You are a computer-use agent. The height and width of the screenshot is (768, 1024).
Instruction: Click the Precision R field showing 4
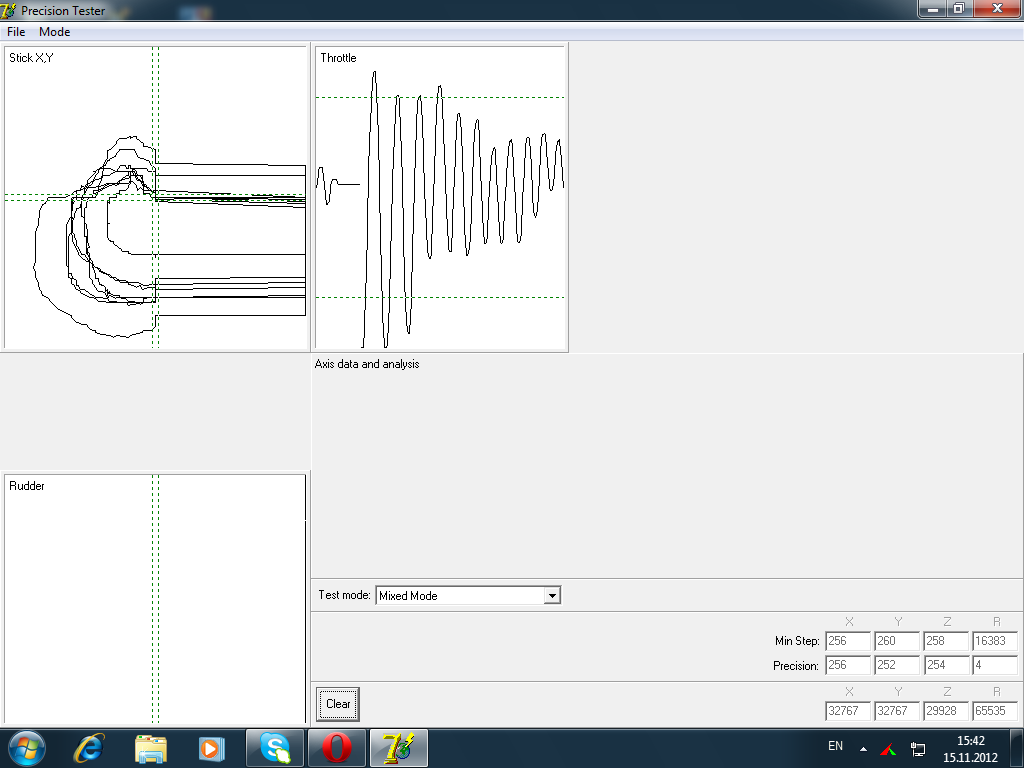tap(995, 665)
